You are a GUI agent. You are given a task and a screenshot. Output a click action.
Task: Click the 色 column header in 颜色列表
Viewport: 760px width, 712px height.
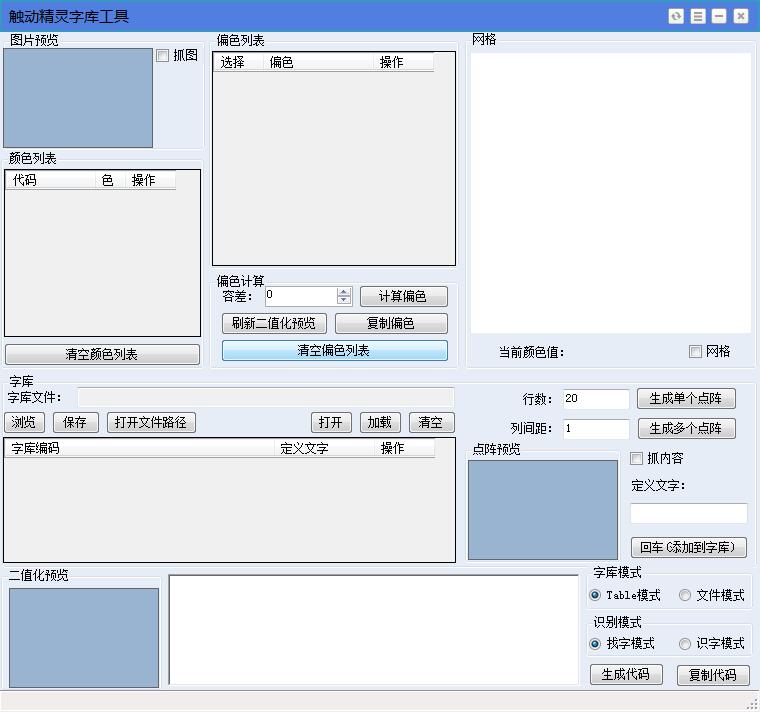point(111,180)
